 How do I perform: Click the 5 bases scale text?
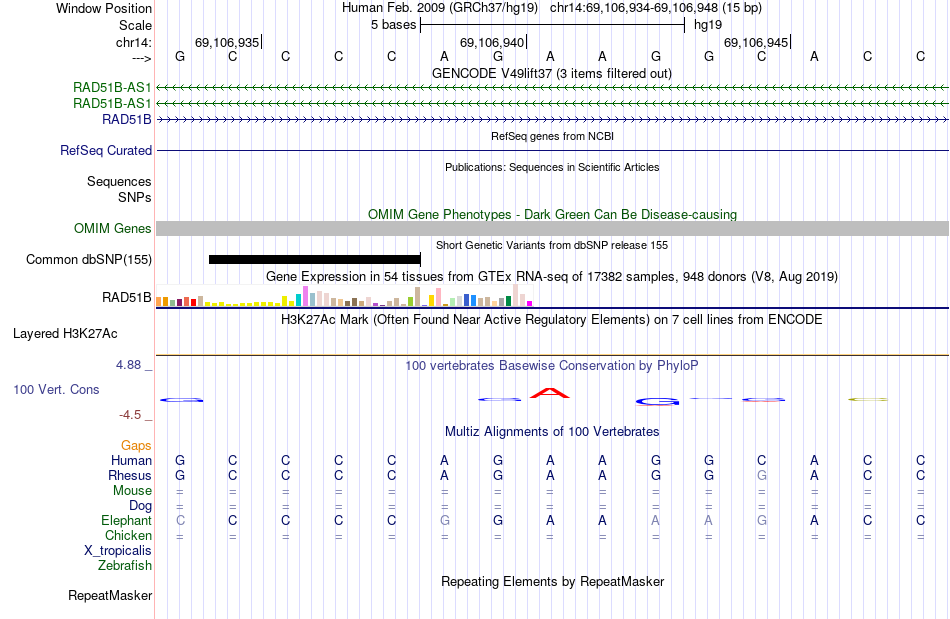point(394,25)
